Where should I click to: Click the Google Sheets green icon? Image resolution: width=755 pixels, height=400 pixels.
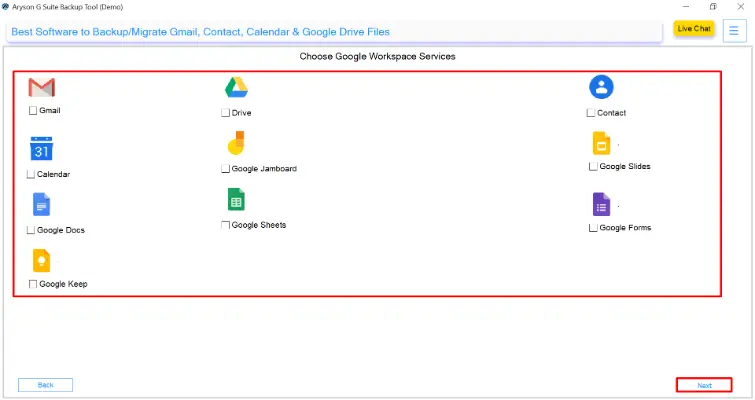click(236, 200)
